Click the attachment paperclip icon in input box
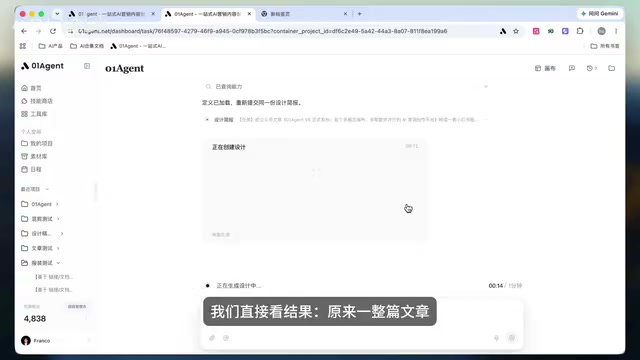The width and height of the screenshot is (640, 360). (x=212, y=338)
